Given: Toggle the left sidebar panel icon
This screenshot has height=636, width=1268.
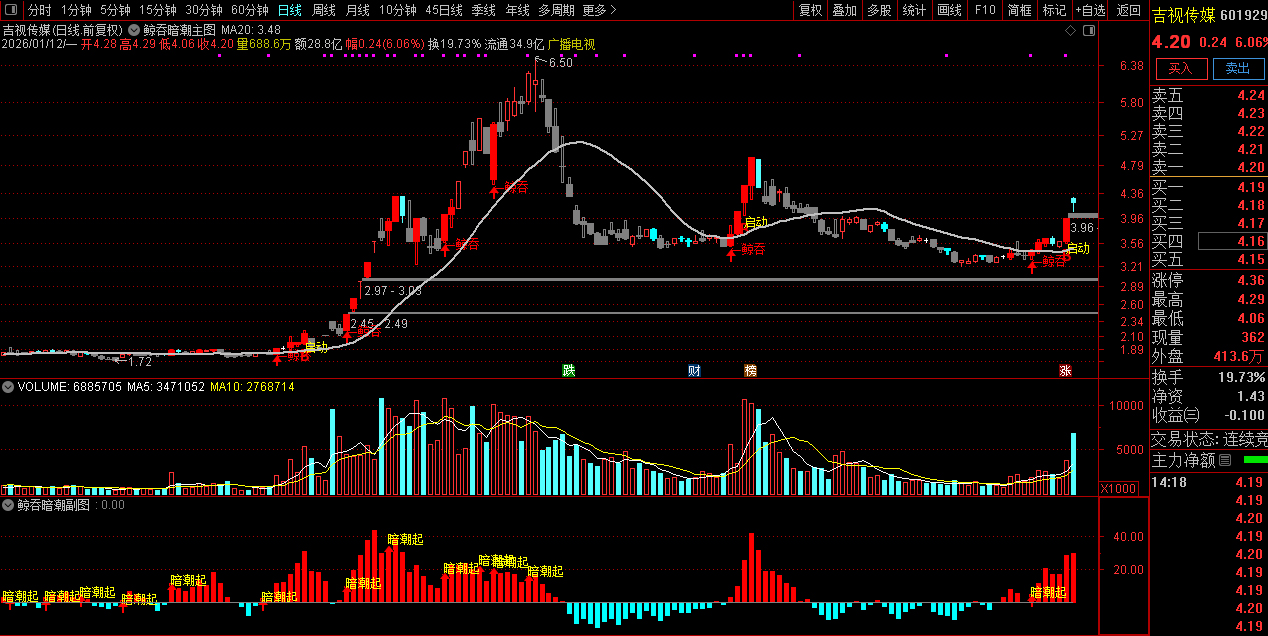Looking at the screenshot, I should pos(10,10).
